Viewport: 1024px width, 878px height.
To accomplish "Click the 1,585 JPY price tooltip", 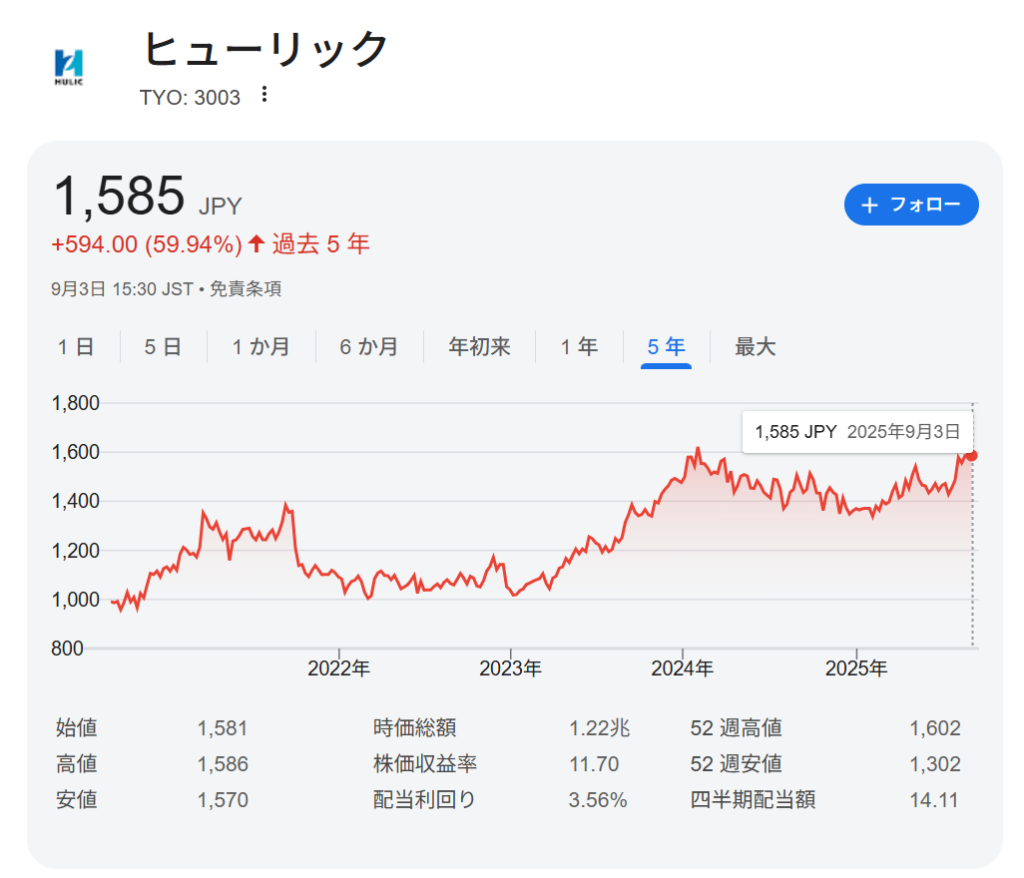I will pyautogui.click(x=856, y=432).
